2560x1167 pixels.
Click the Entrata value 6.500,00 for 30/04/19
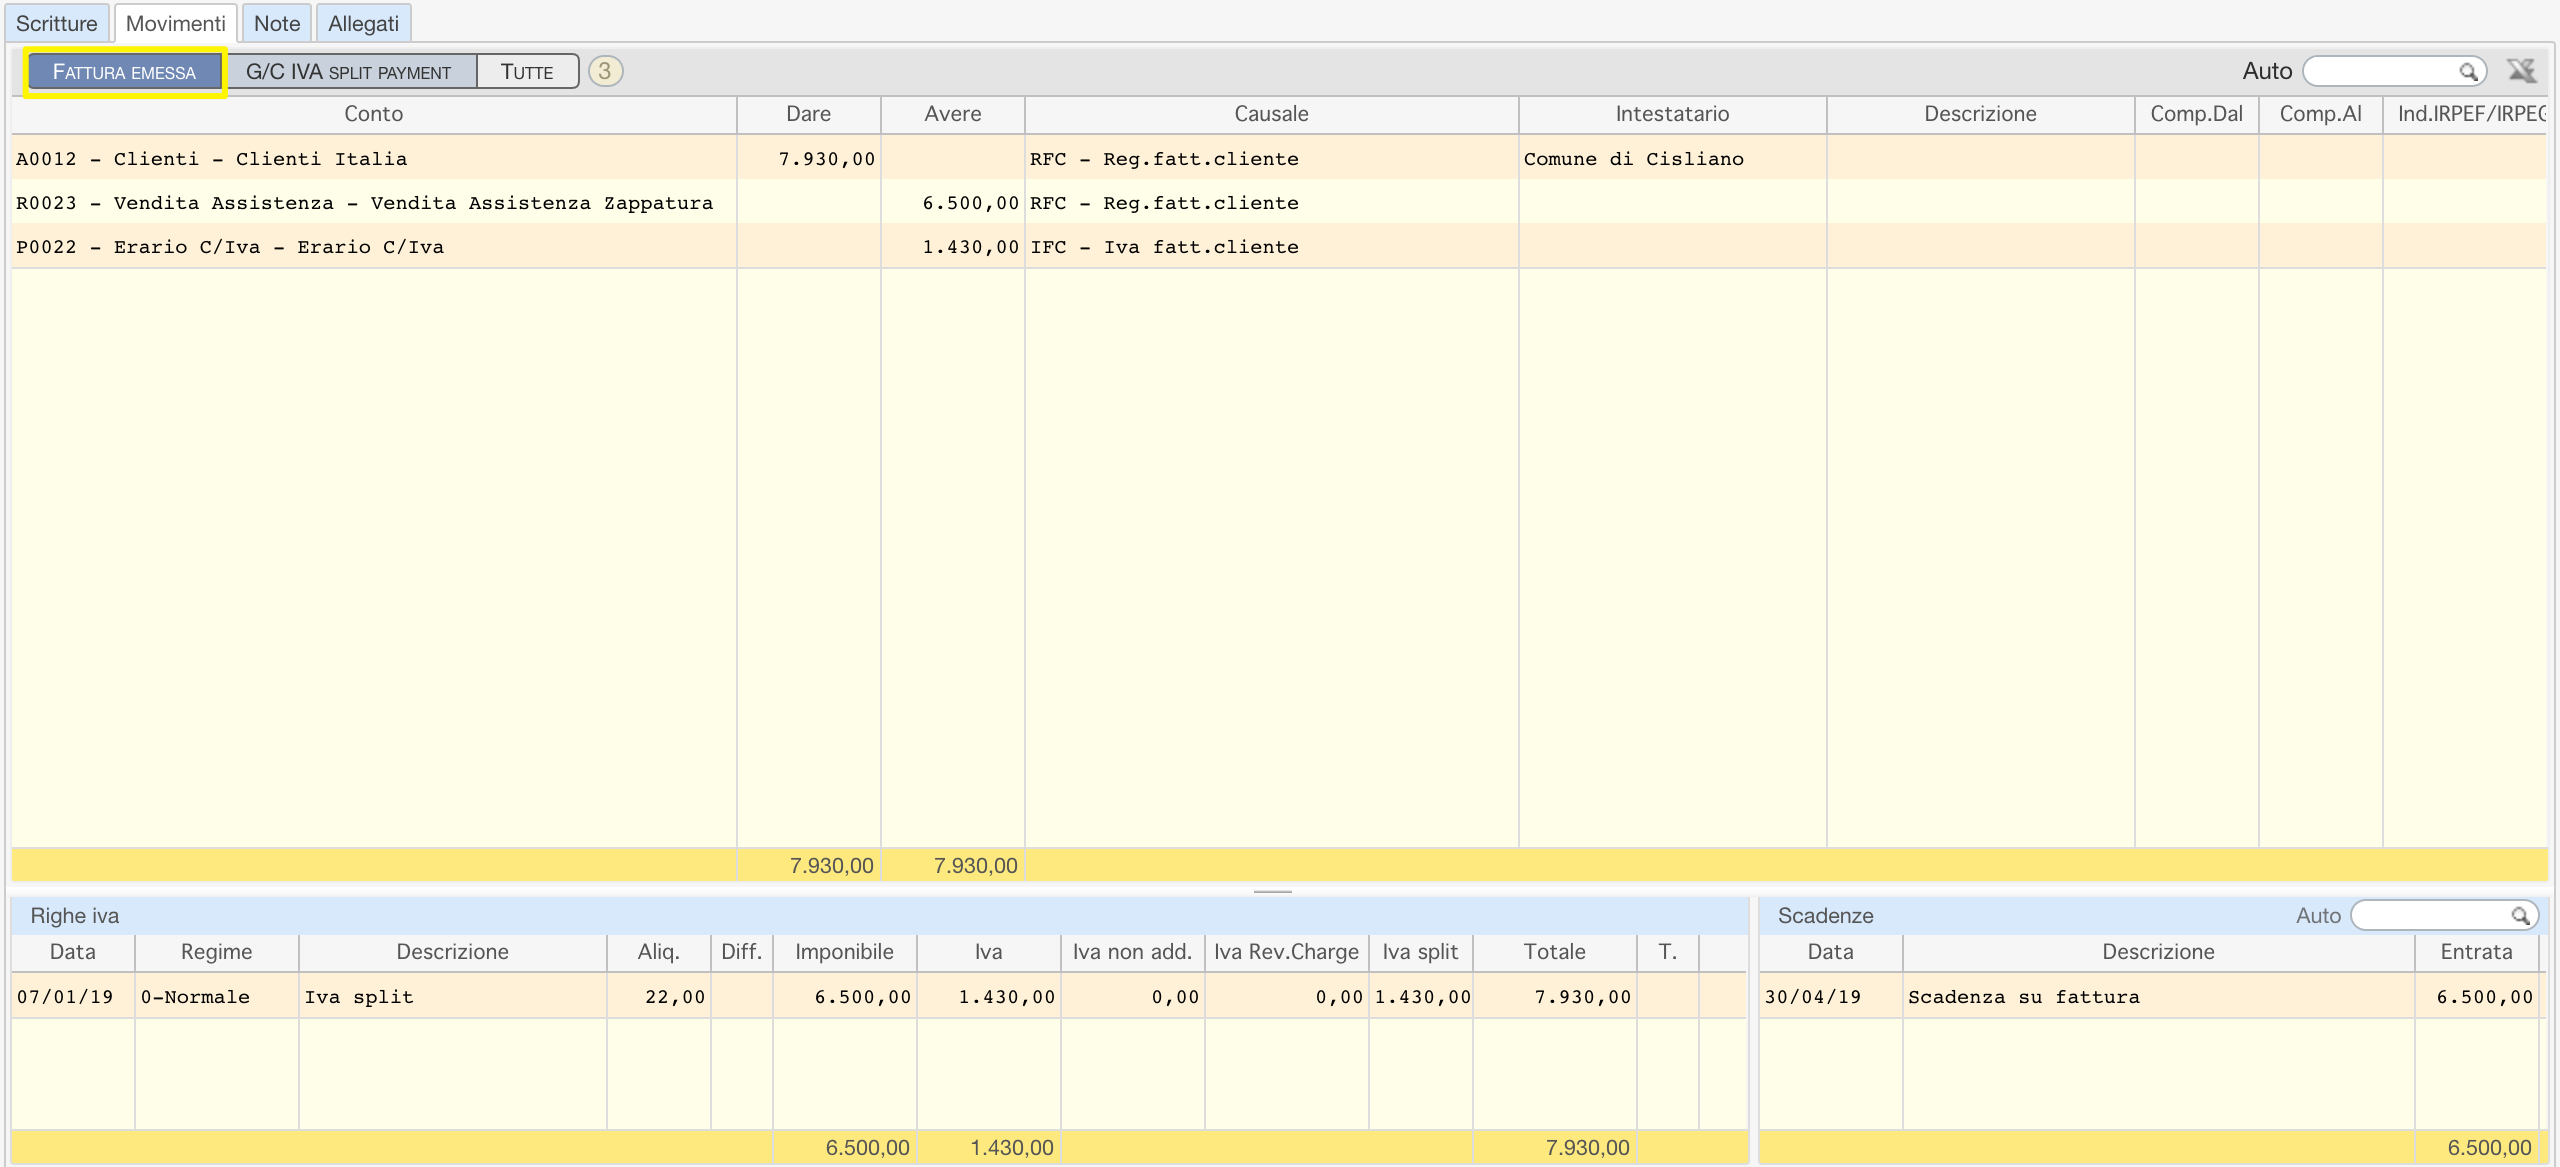pyautogui.click(x=2485, y=997)
